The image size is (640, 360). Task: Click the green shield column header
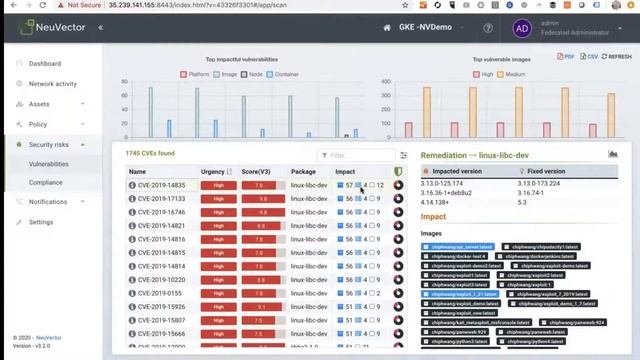(398, 171)
